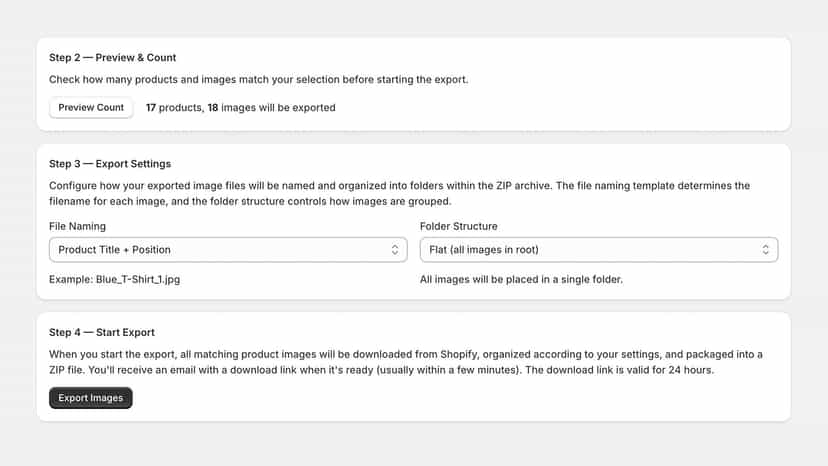828x466 pixels.
Task: Select the 'Step 2 — Preview & Count' heading
Action: click(x=112, y=58)
